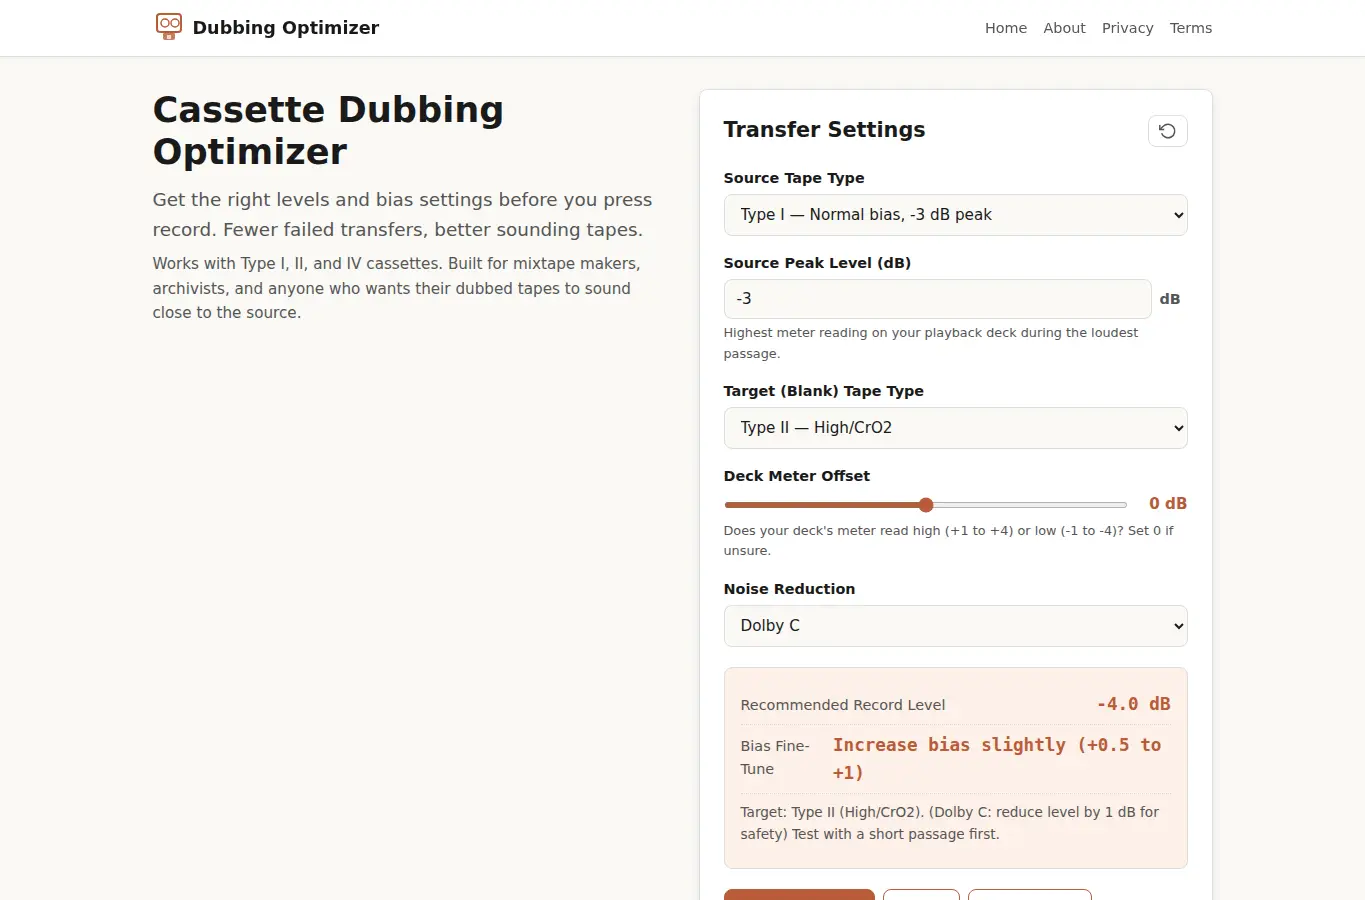This screenshot has width=1365, height=900.
Task: Click the Noise Reduction label
Action: point(789,589)
